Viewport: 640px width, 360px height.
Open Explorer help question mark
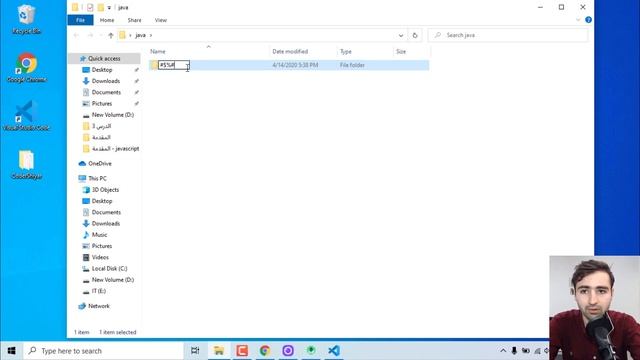(x=588, y=20)
